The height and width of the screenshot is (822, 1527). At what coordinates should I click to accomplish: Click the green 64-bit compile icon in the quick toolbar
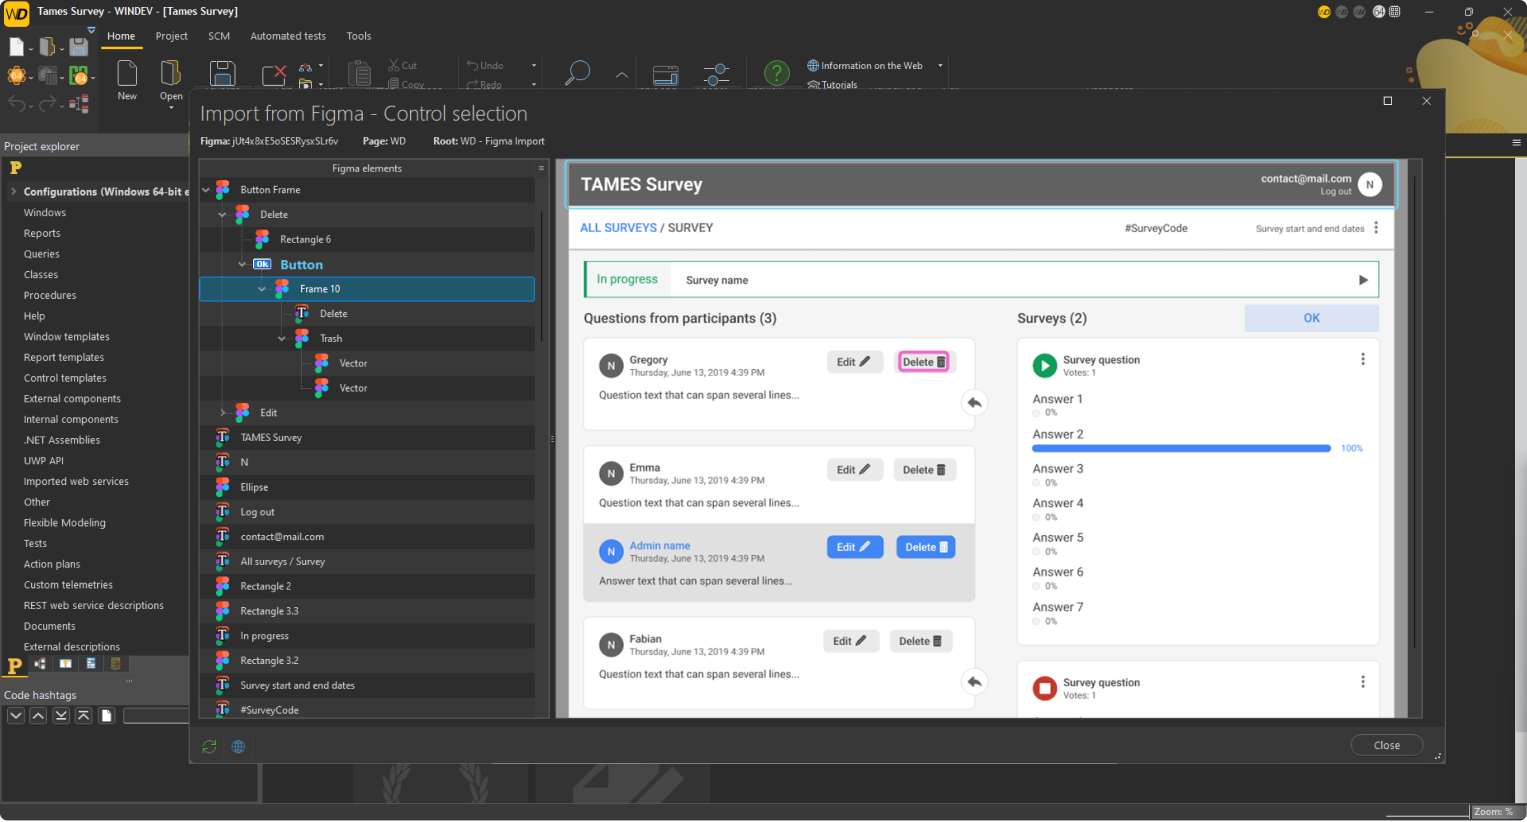pyautogui.click(x=77, y=76)
